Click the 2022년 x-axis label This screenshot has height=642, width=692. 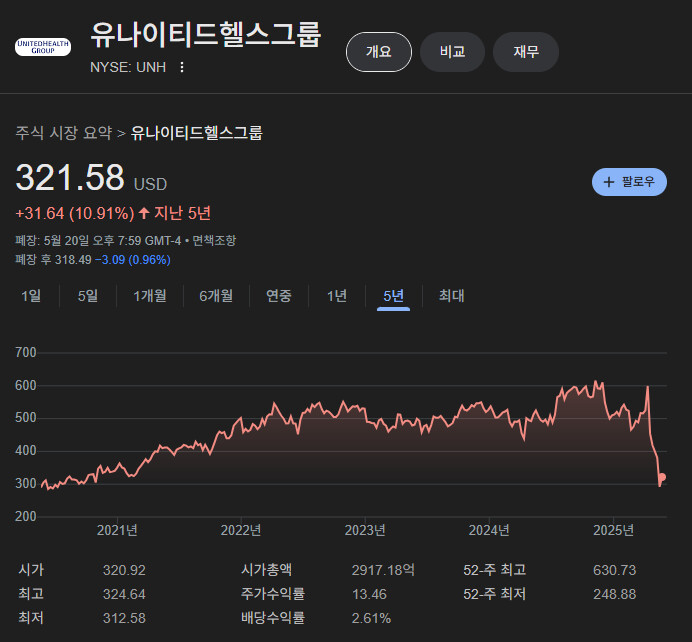(241, 530)
